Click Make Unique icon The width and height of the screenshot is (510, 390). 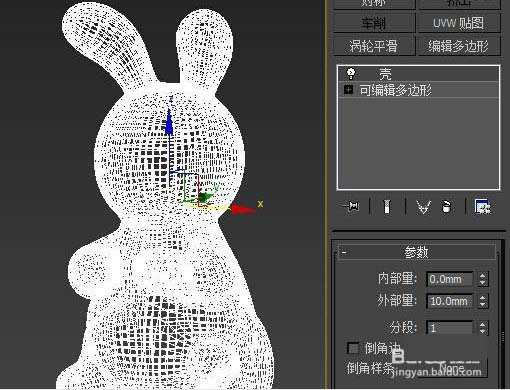(x=423, y=207)
